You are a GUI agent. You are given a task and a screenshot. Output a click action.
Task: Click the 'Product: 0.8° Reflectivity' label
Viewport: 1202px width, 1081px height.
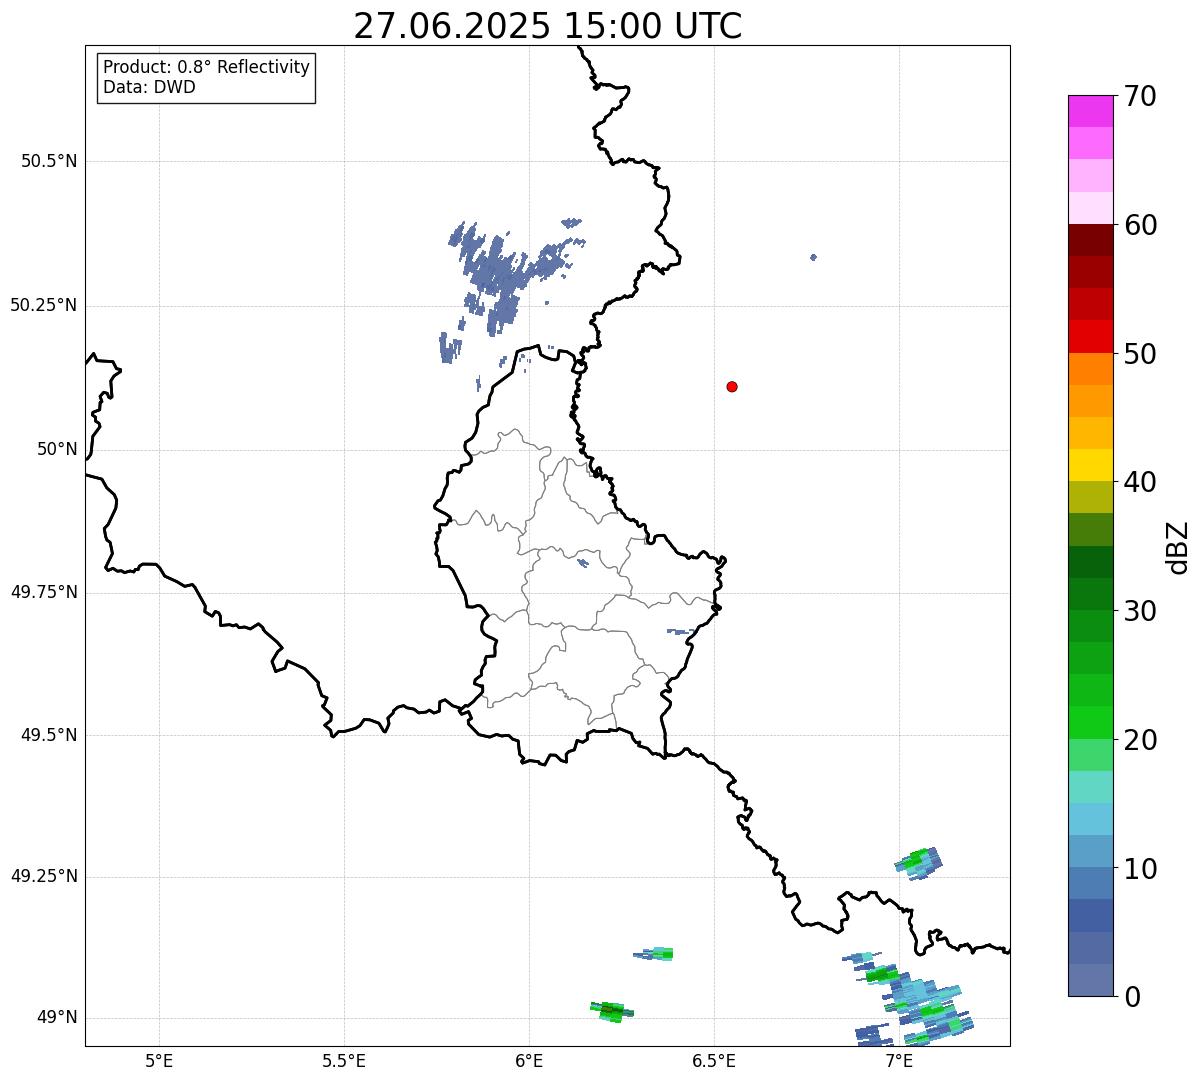pyautogui.click(x=207, y=67)
